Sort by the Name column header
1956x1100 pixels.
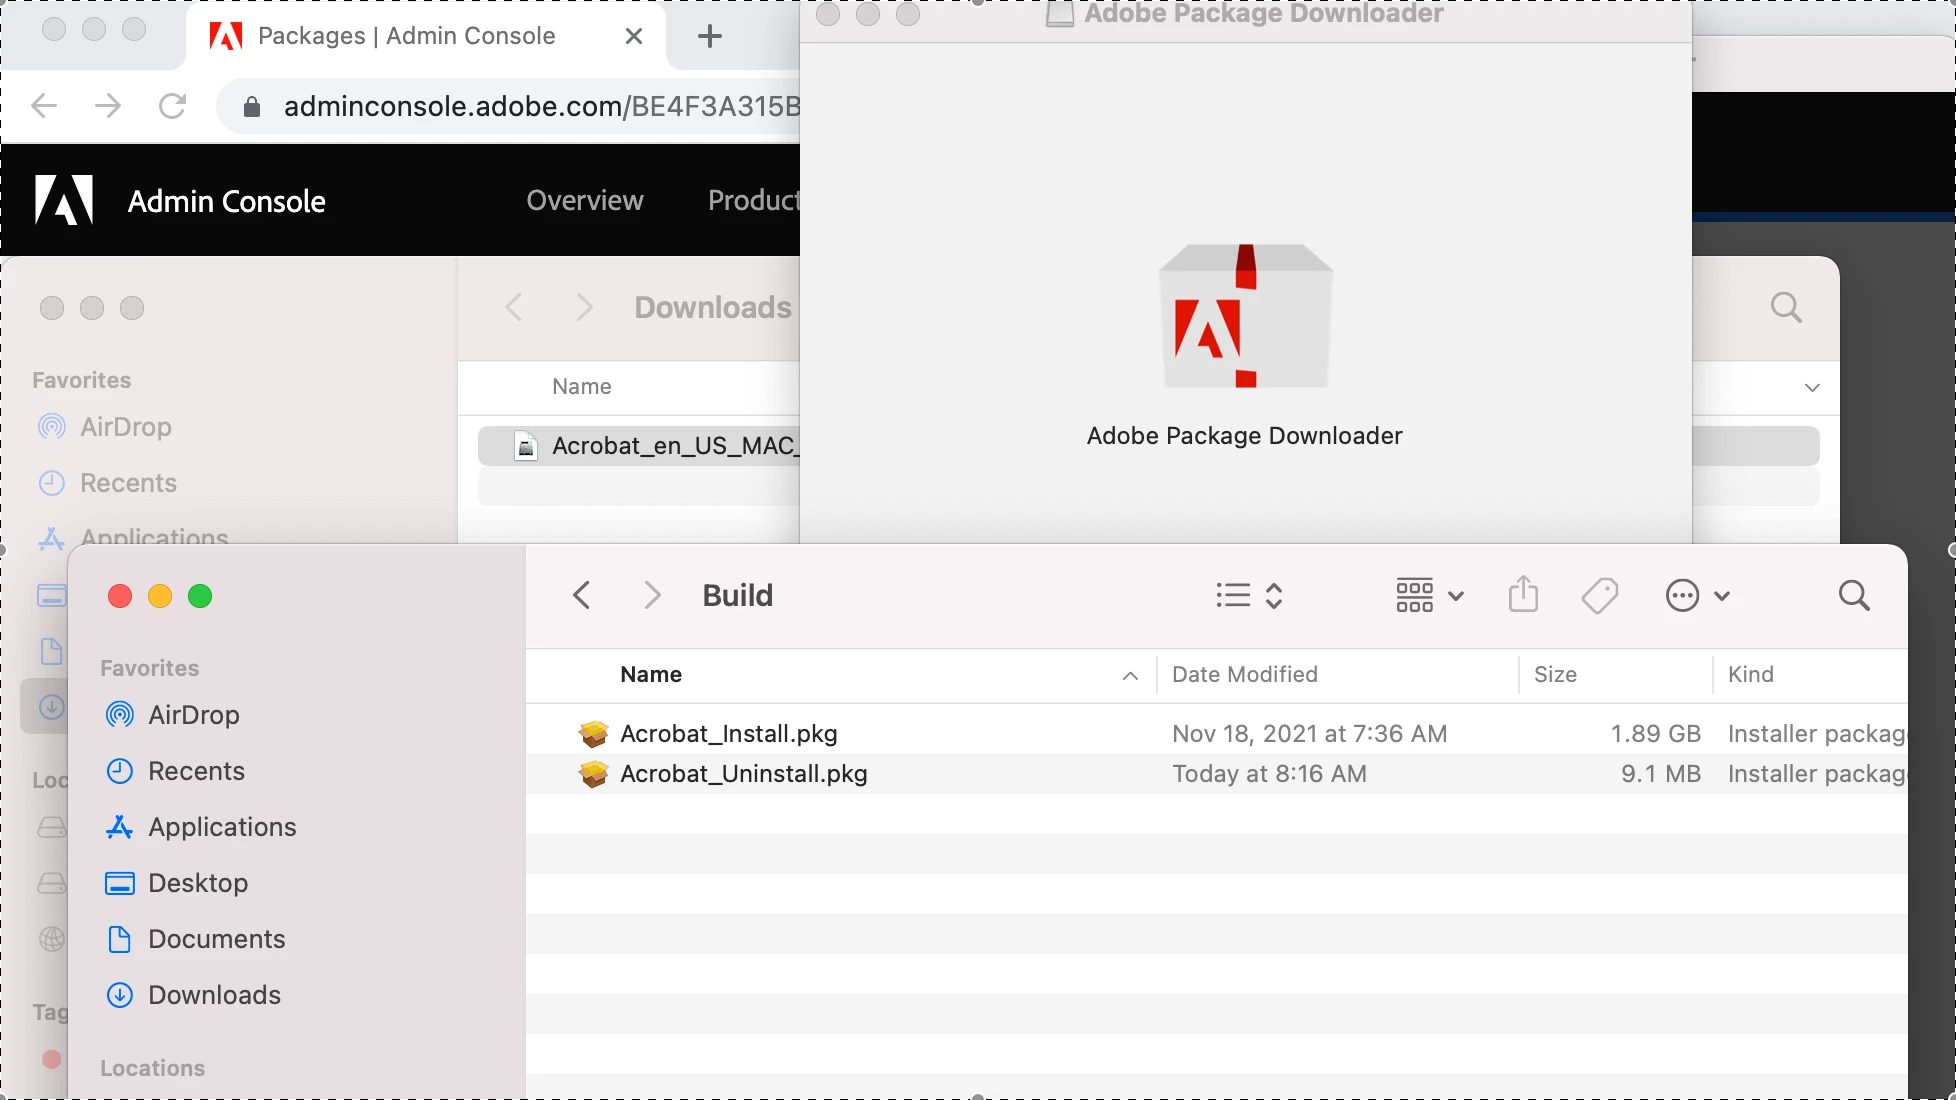(651, 674)
